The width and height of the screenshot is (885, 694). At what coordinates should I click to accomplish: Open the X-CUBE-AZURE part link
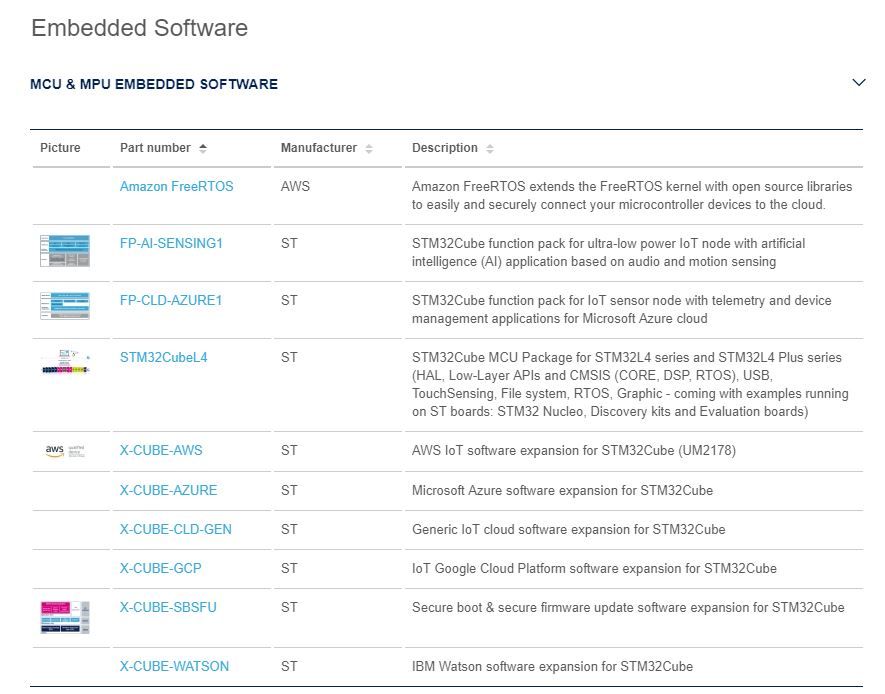tap(168, 490)
